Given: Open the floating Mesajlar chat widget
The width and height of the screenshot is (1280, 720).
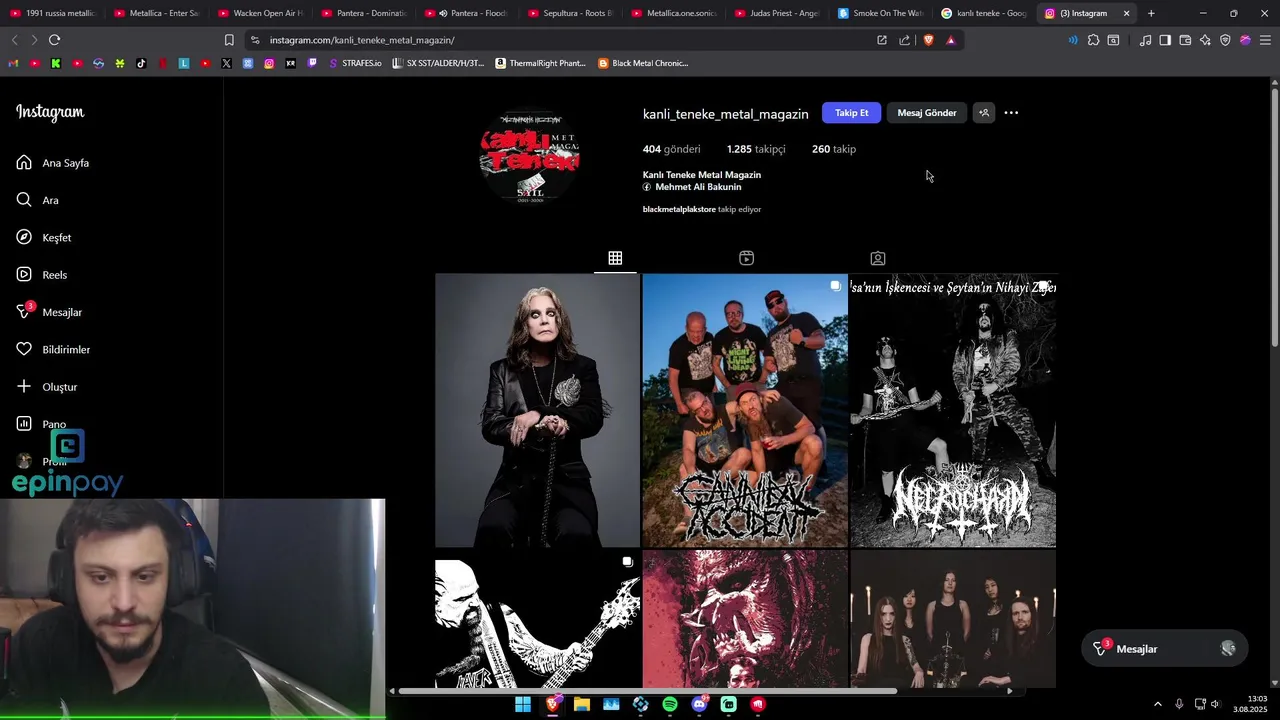Looking at the screenshot, I should [x=1164, y=649].
